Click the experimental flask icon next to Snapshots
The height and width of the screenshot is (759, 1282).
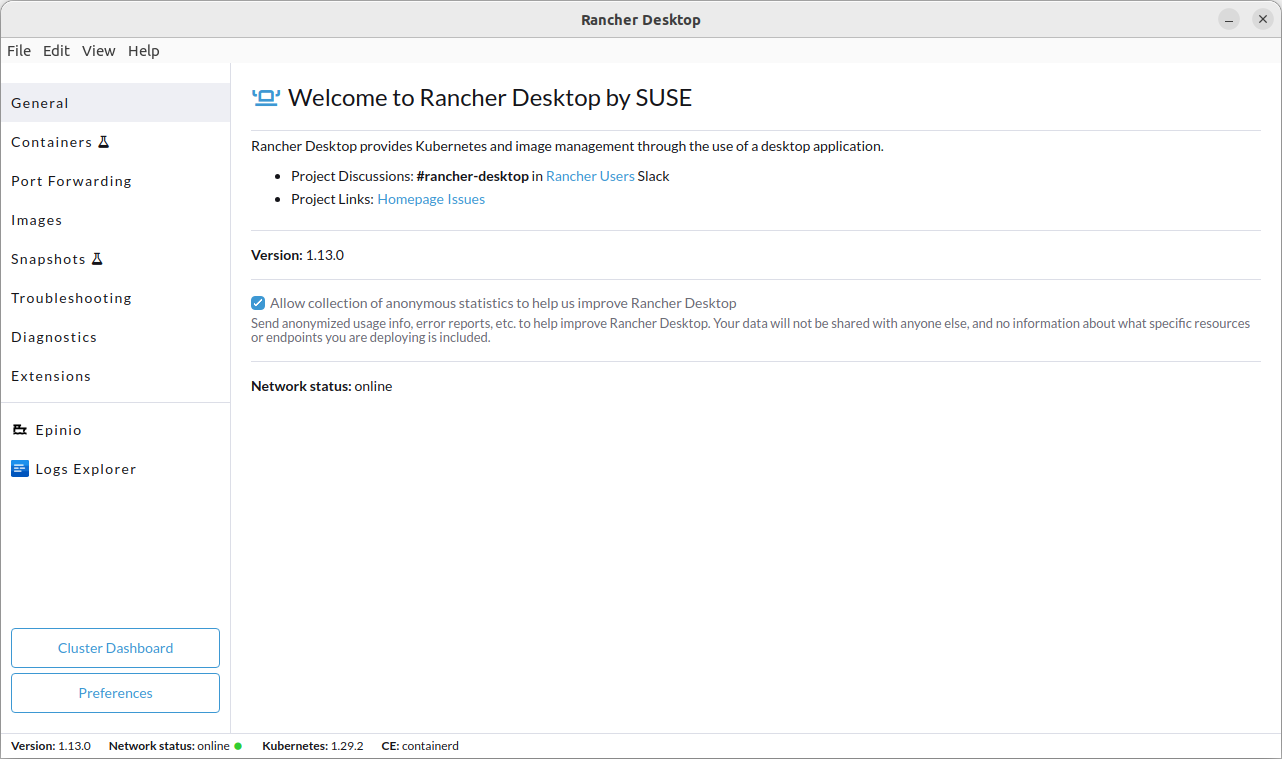point(97,259)
